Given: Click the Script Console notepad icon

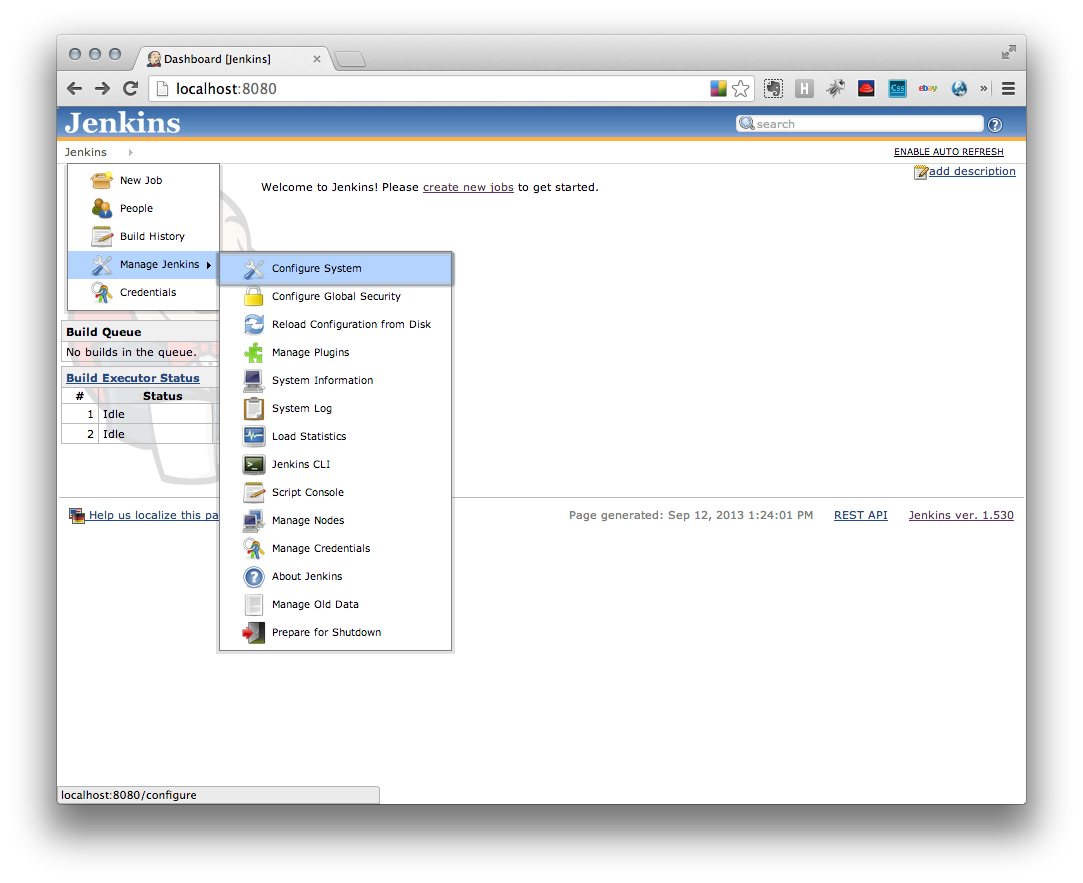Looking at the screenshot, I should [253, 493].
